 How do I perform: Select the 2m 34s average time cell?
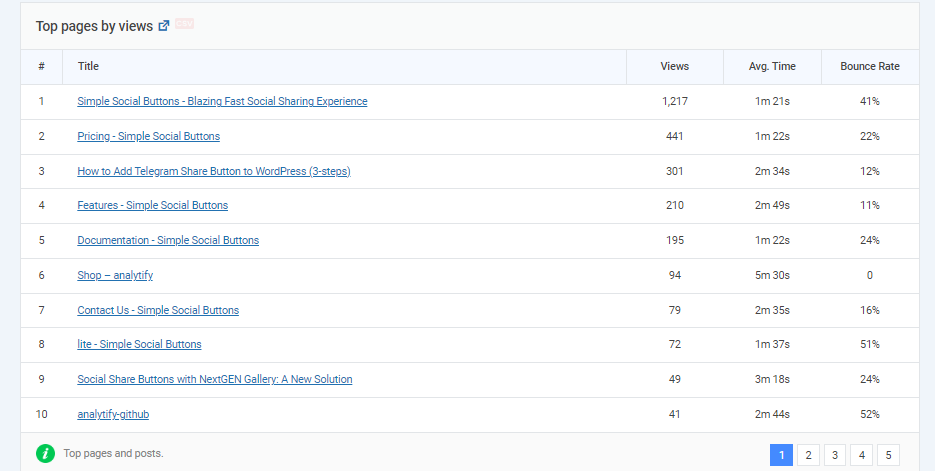772,171
